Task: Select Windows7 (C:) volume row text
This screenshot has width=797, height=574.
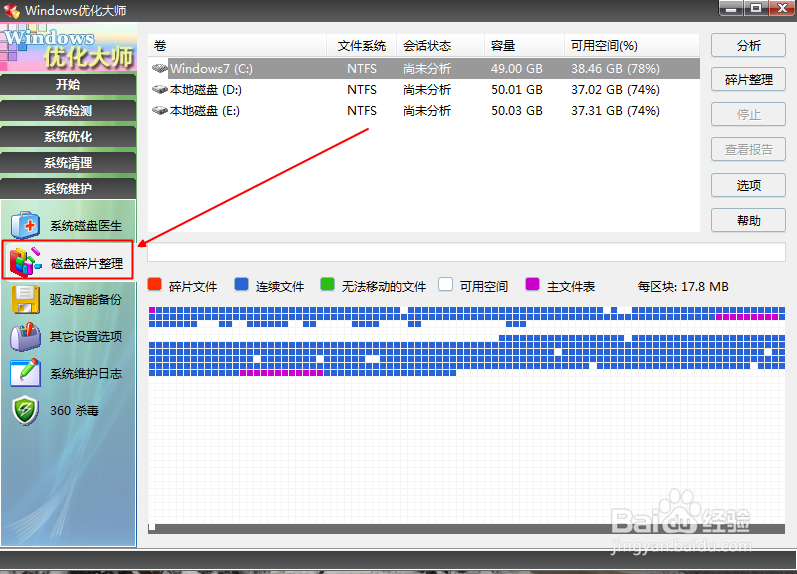Action: pyautogui.click(x=211, y=69)
